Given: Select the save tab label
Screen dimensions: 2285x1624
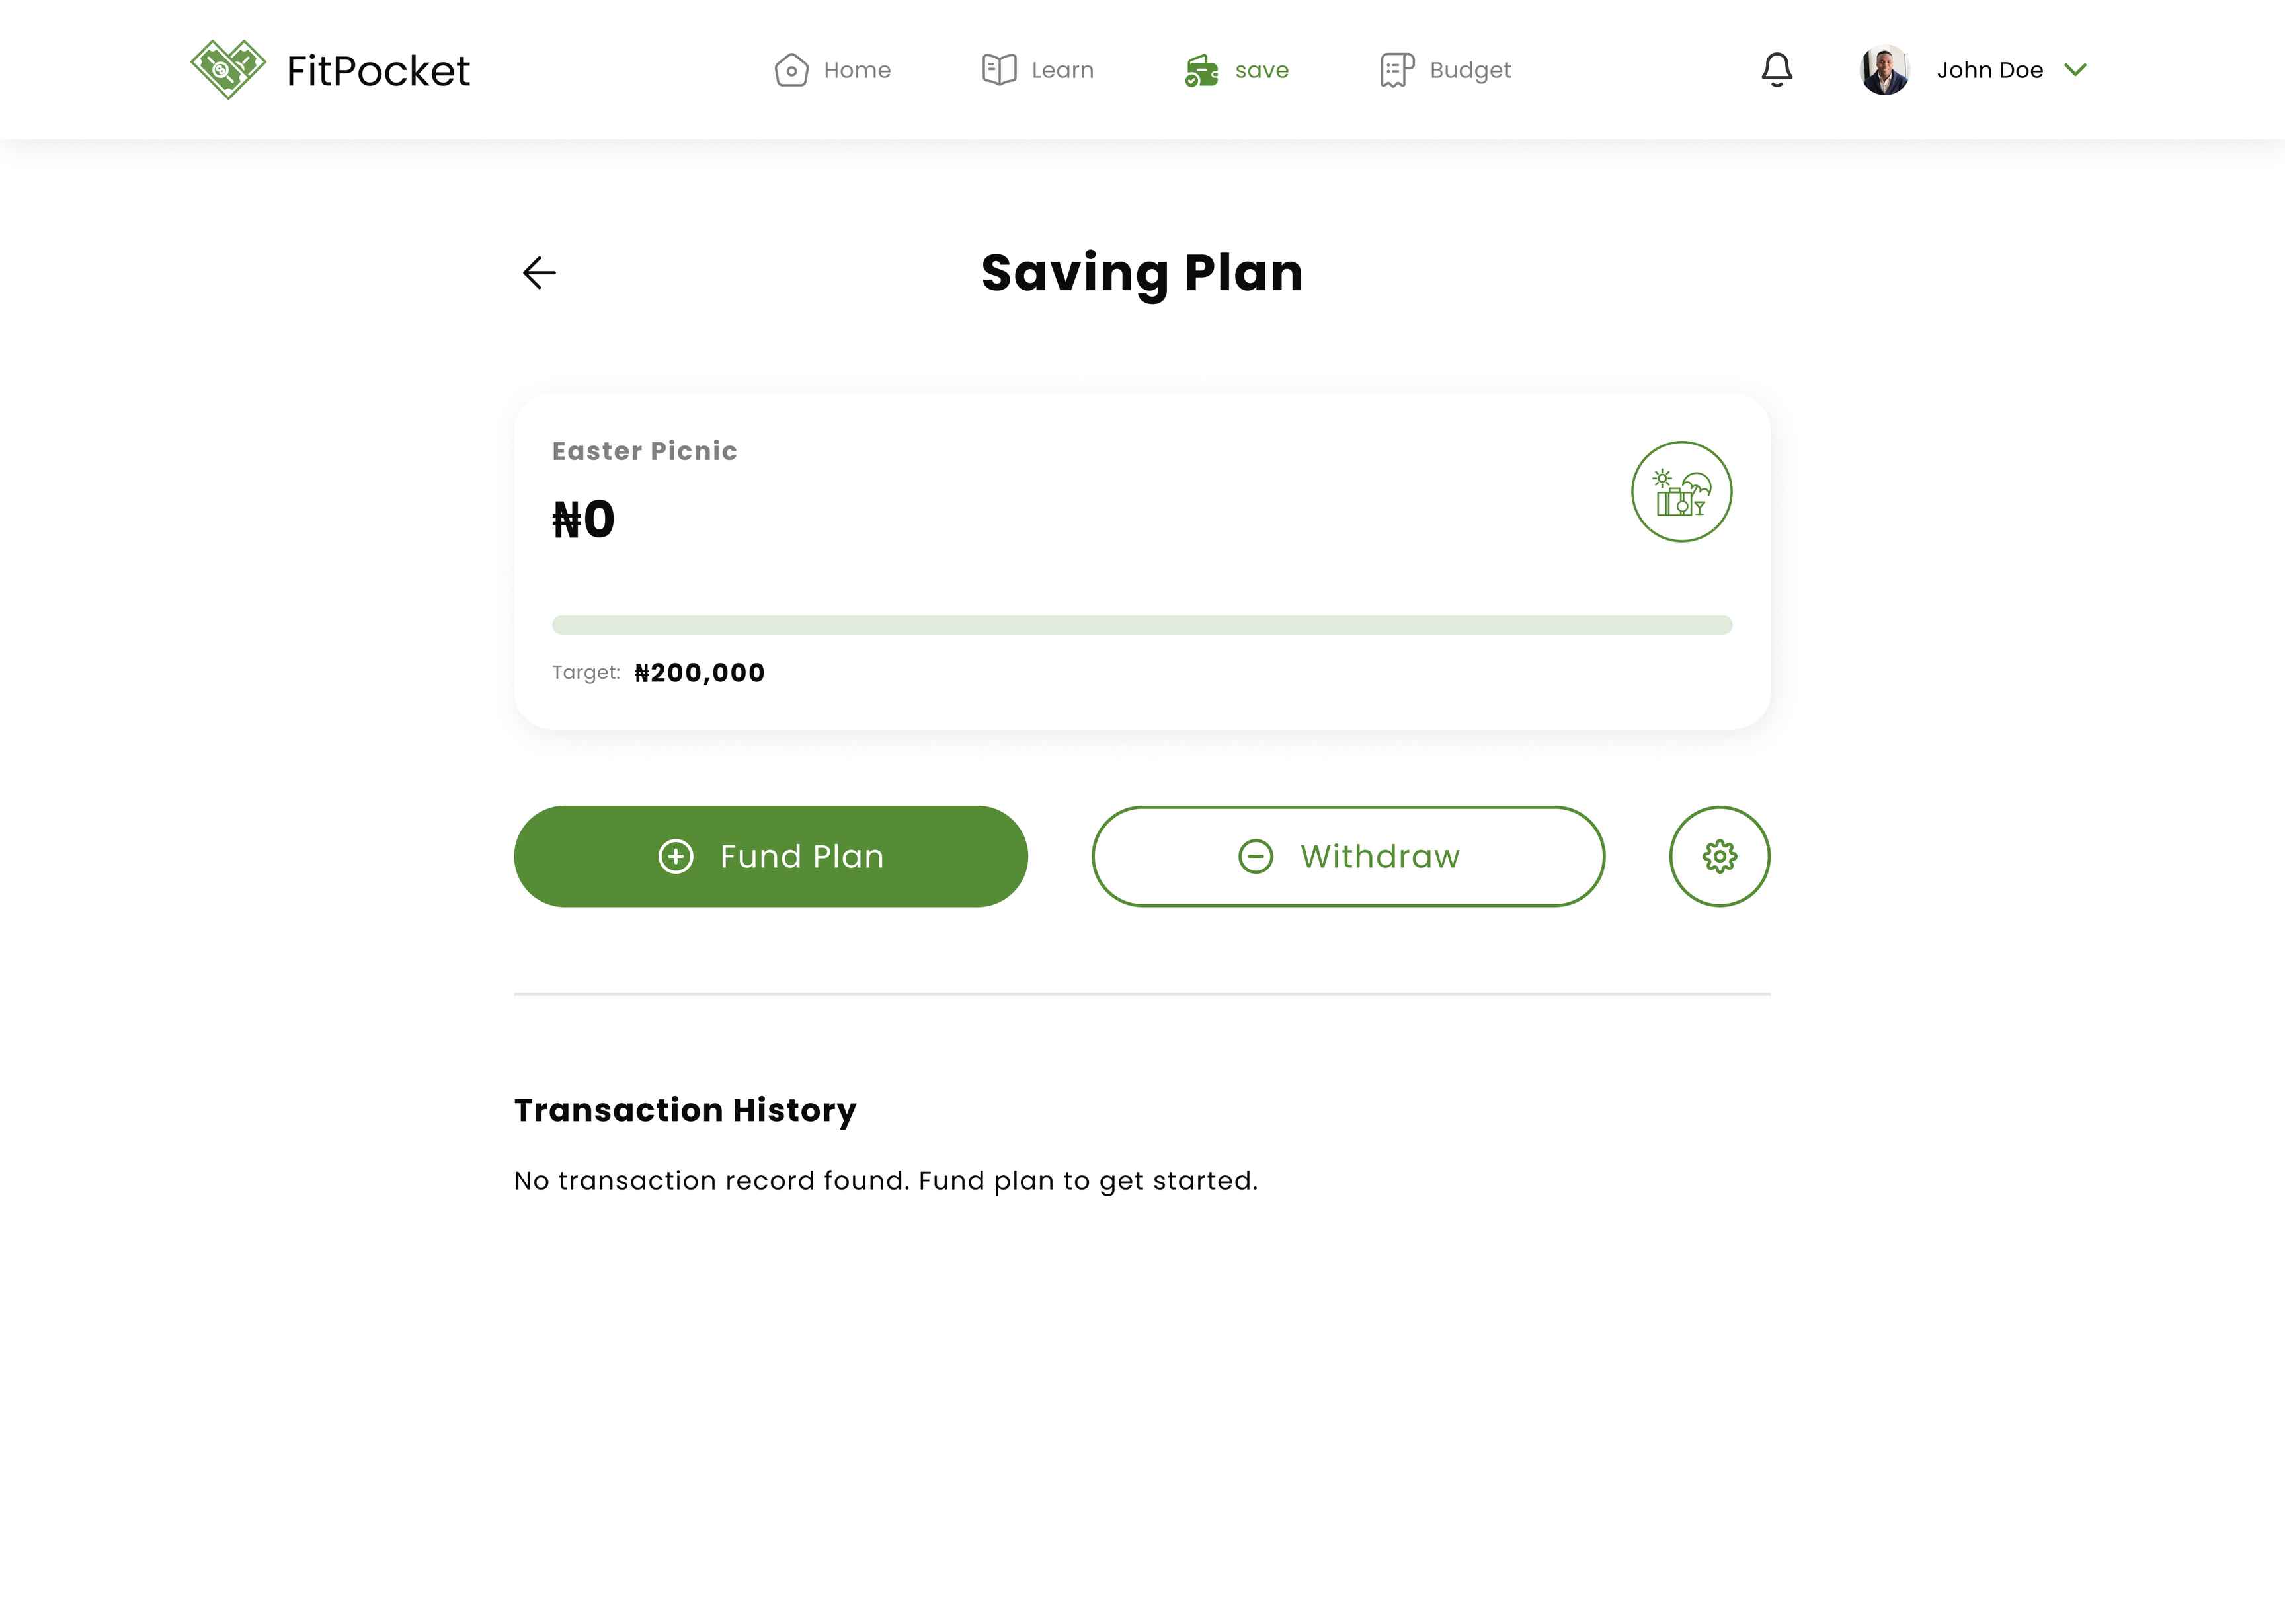Looking at the screenshot, I should 1262,70.
